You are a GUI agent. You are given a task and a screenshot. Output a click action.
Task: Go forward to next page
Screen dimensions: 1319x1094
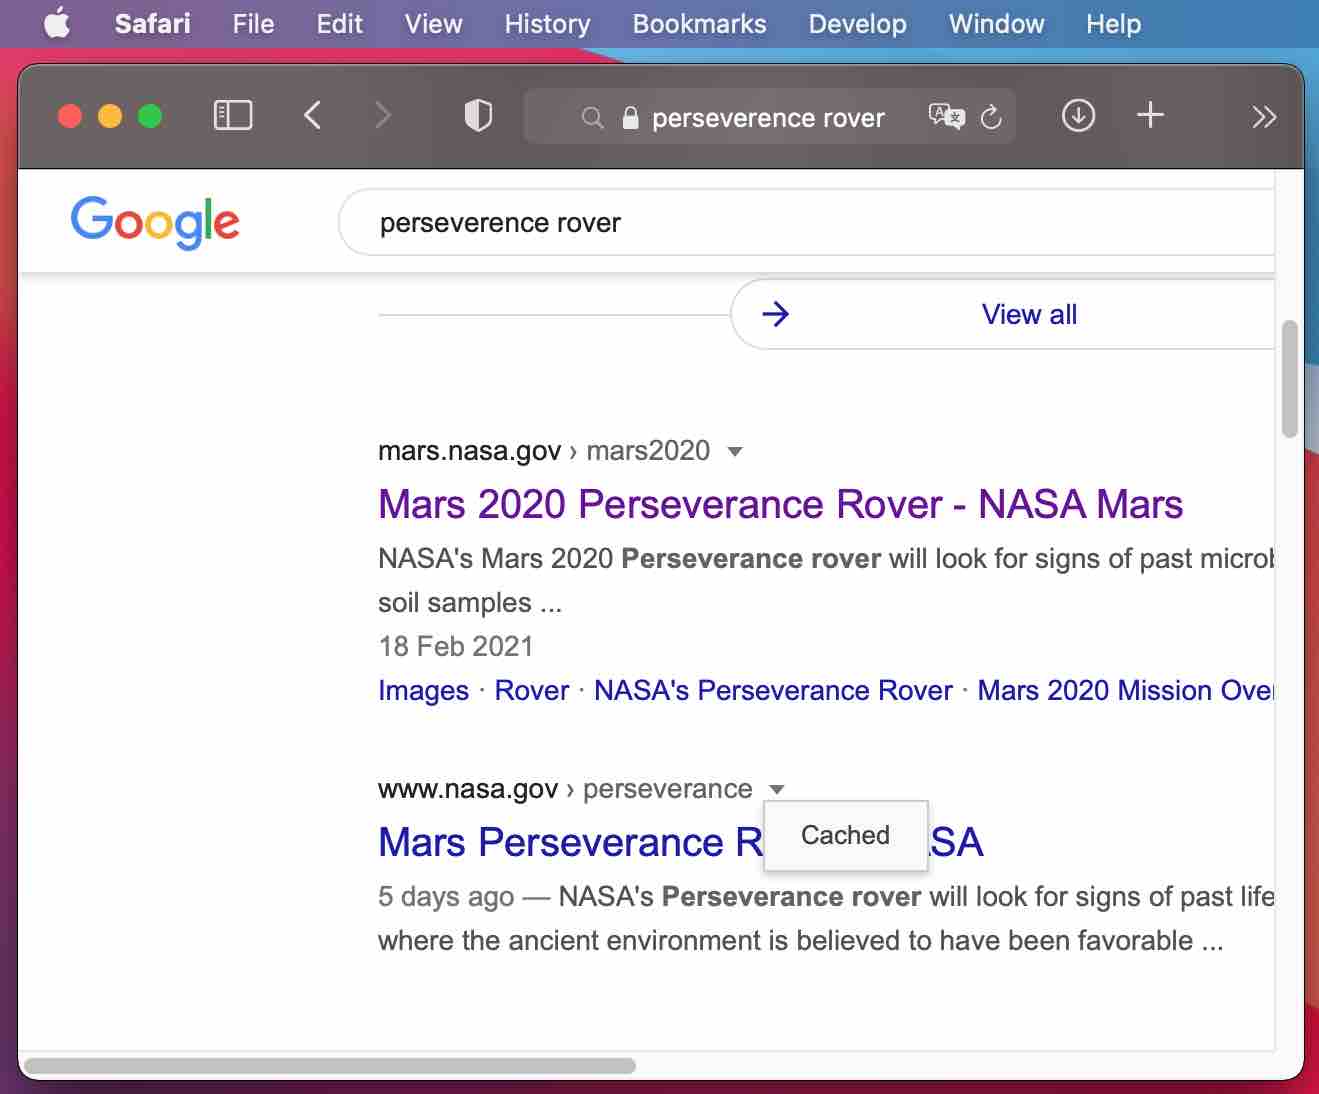382,116
